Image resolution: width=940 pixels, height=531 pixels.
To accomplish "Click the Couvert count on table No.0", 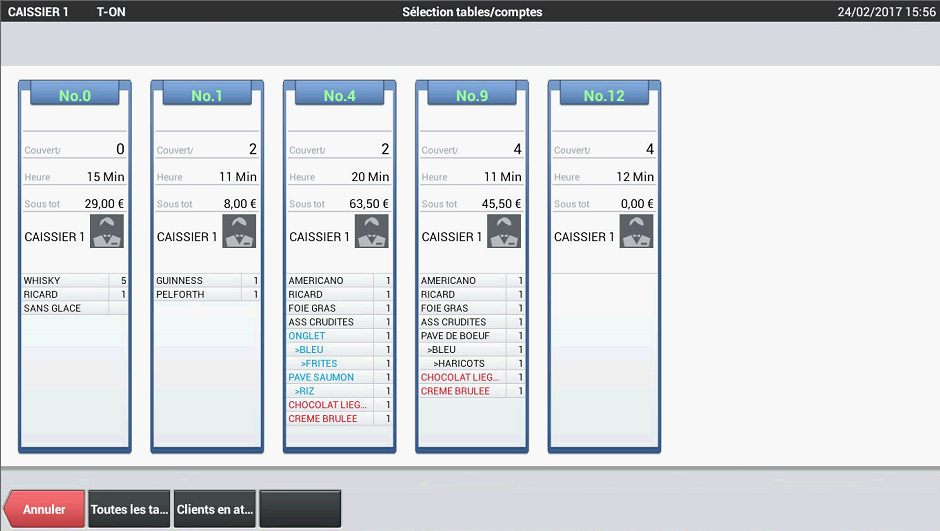I will (120, 149).
